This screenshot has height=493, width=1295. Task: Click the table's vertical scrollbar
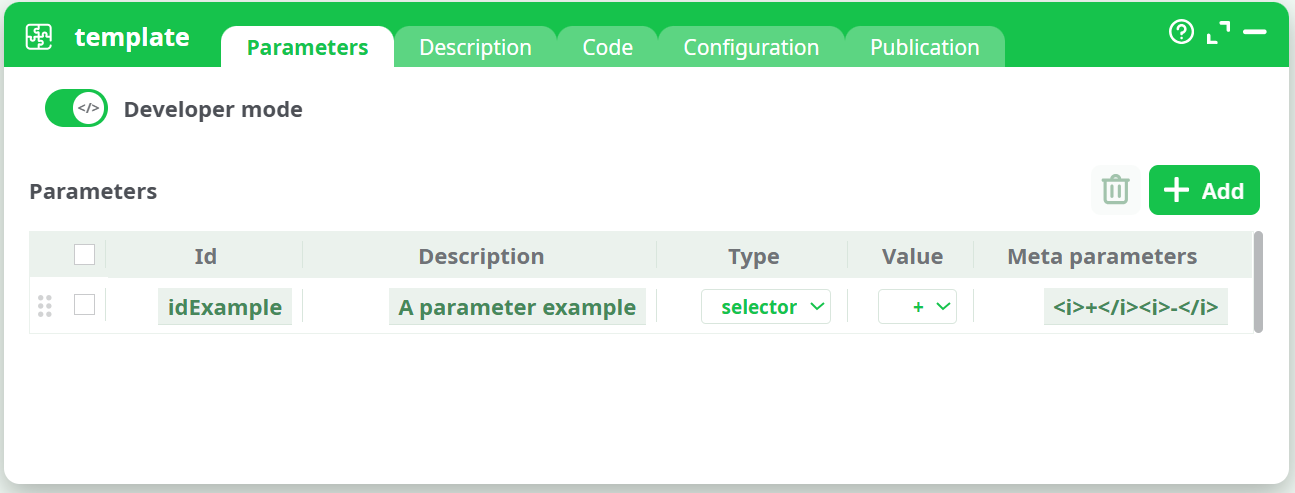coord(1257,282)
